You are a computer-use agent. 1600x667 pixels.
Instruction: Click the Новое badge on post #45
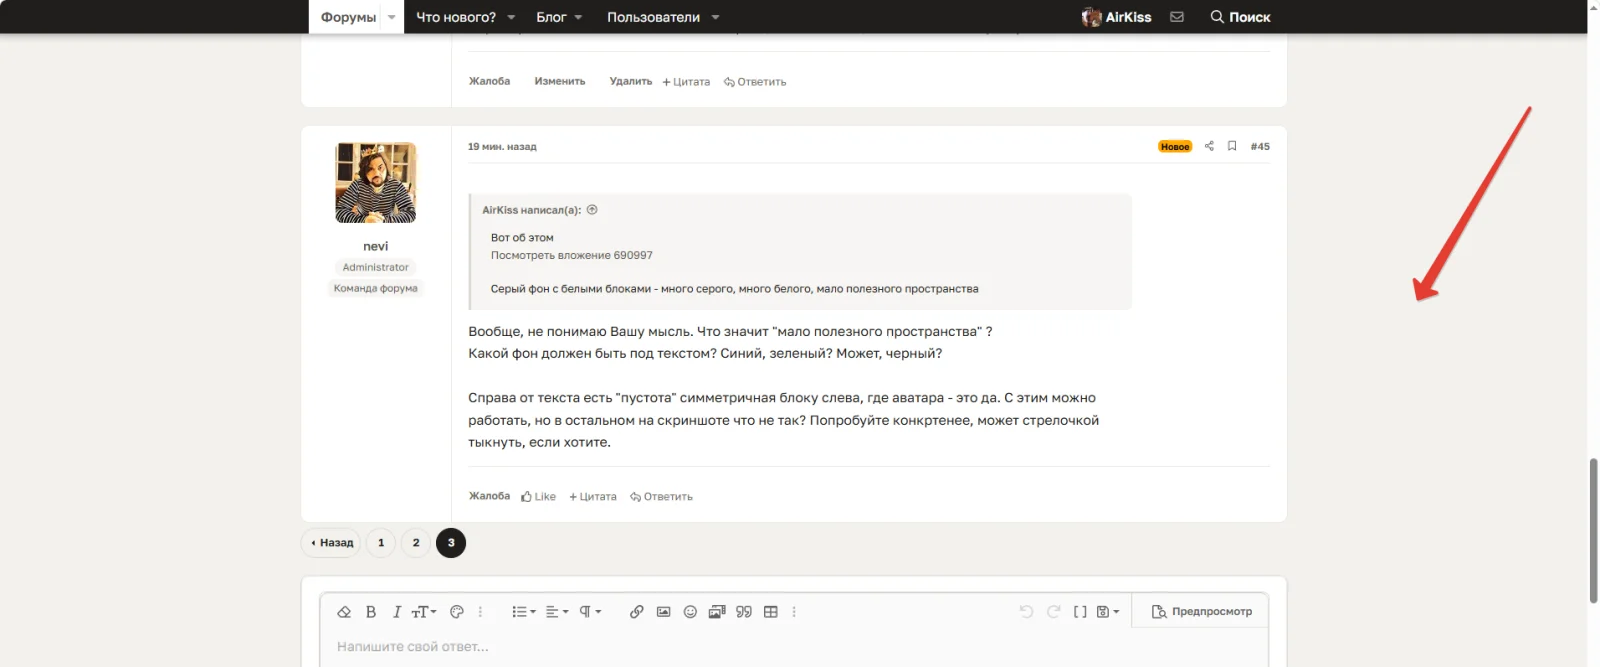pos(1175,147)
